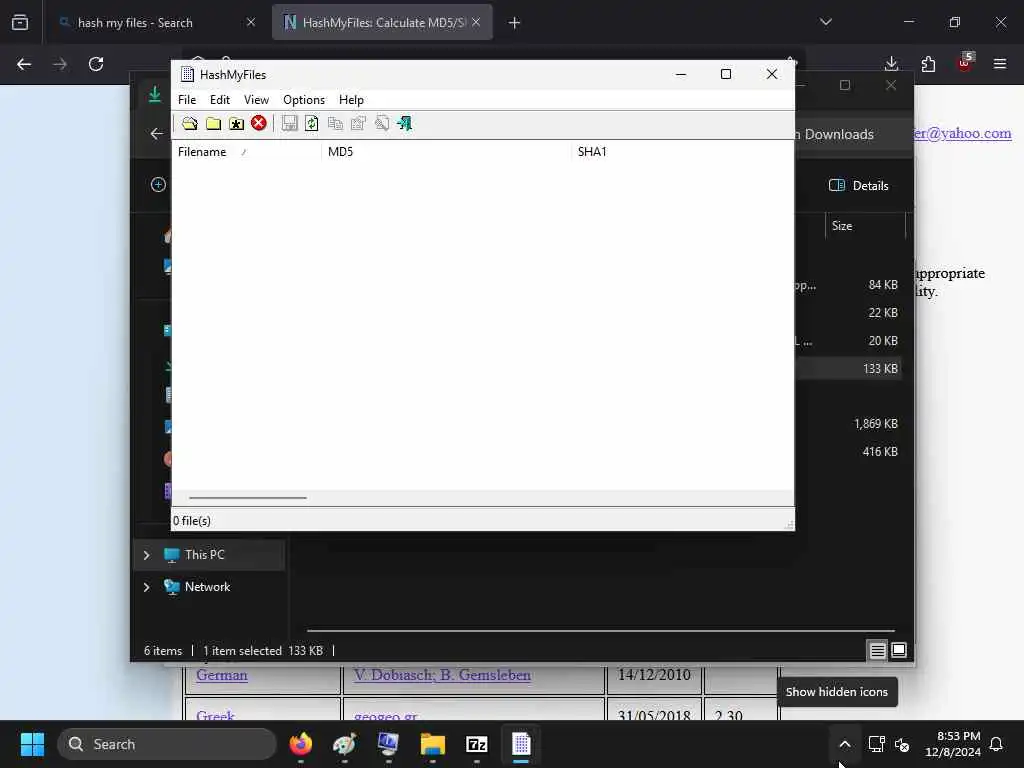
Task: Click the Properties icon in HashMyFiles toolbar
Action: (359, 123)
